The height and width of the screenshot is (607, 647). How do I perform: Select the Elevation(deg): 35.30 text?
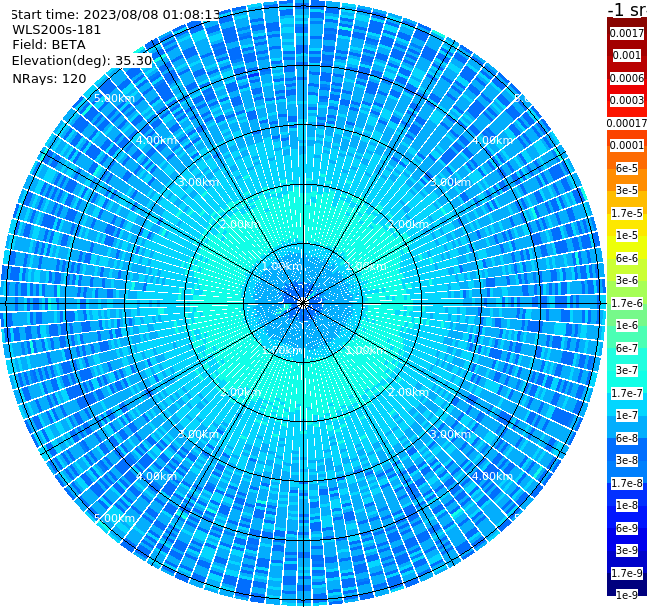coord(82,61)
